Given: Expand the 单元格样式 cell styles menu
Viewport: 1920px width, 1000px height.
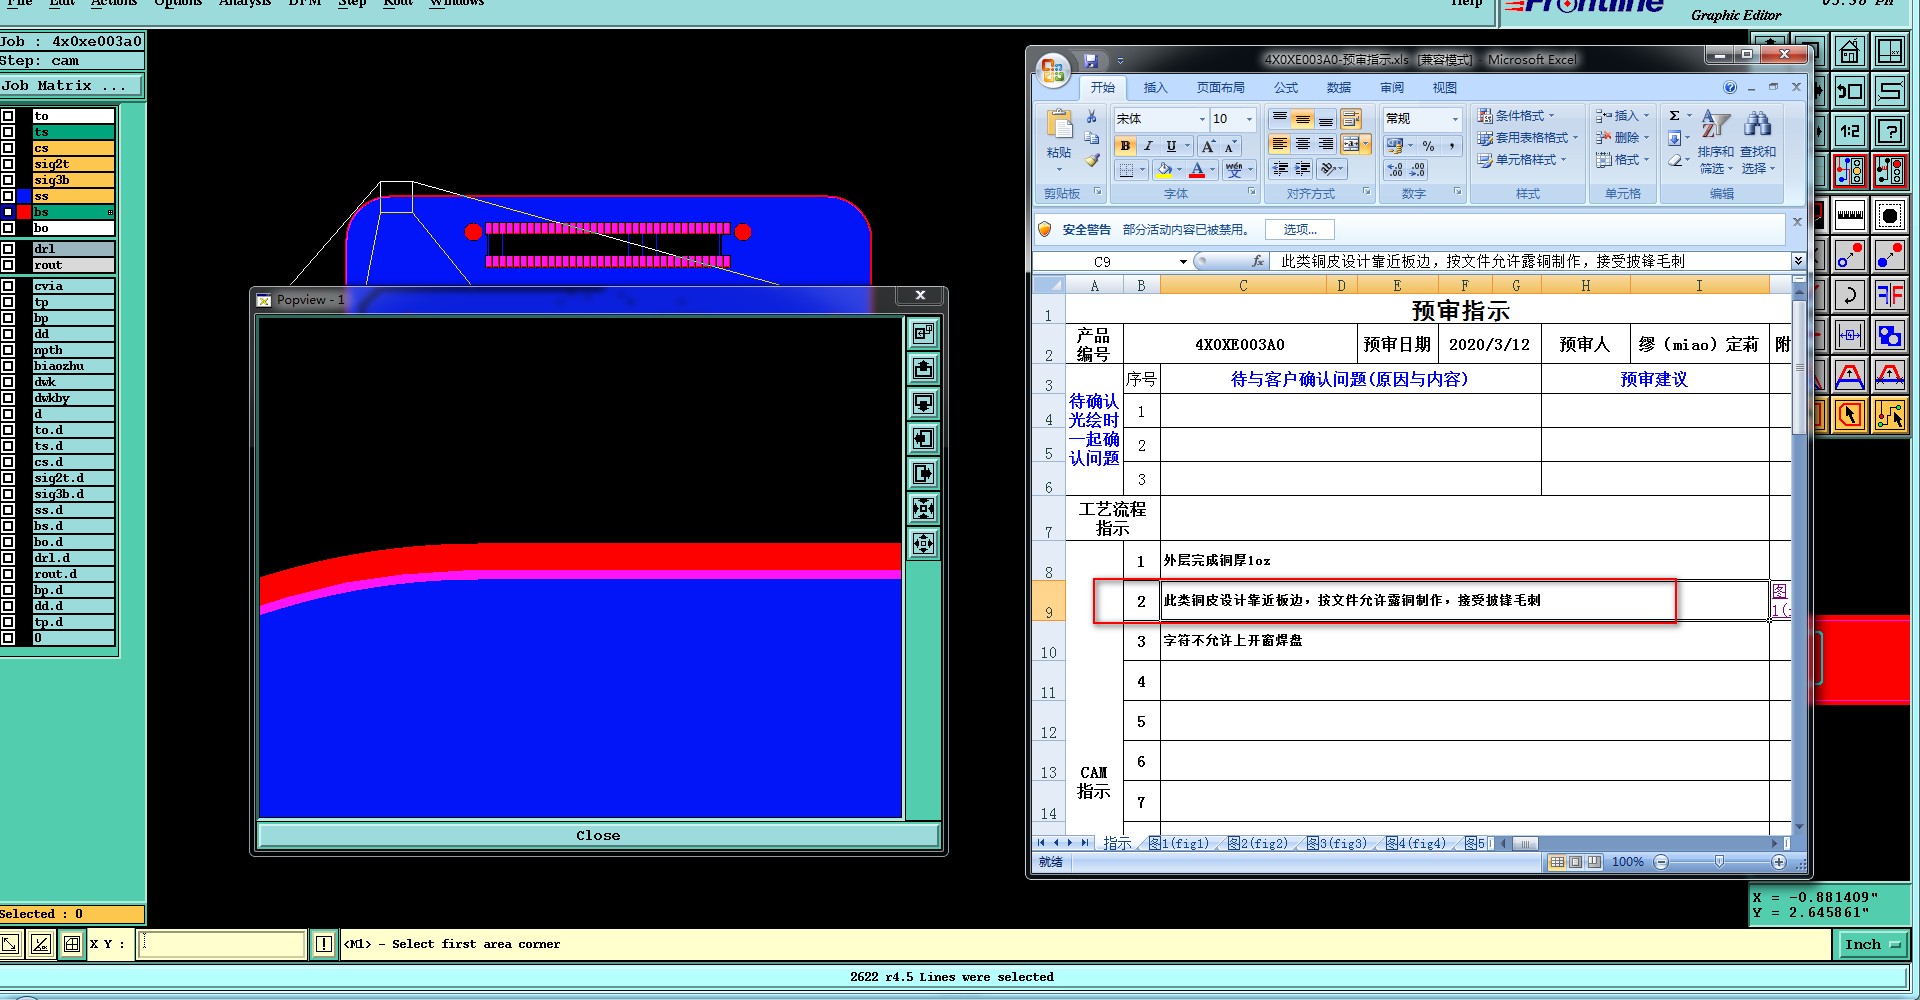Looking at the screenshot, I should (x=1521, y=160).
